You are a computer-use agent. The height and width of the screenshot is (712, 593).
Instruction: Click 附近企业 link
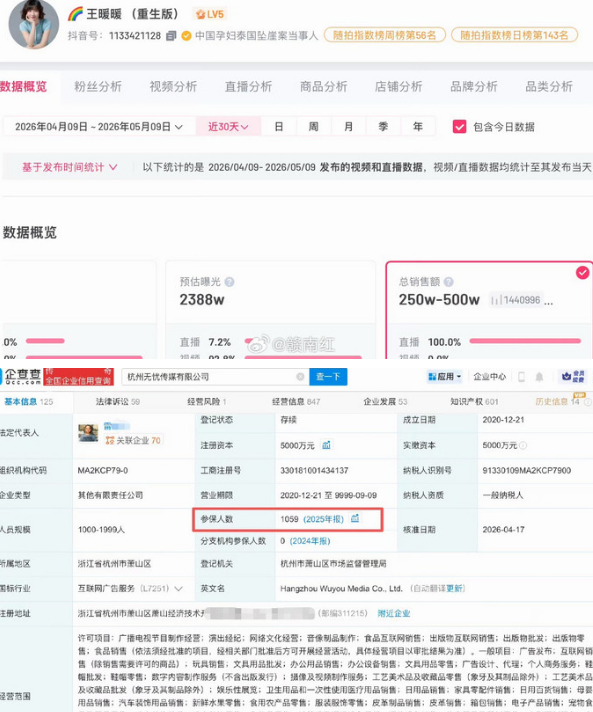coord(394,613)
